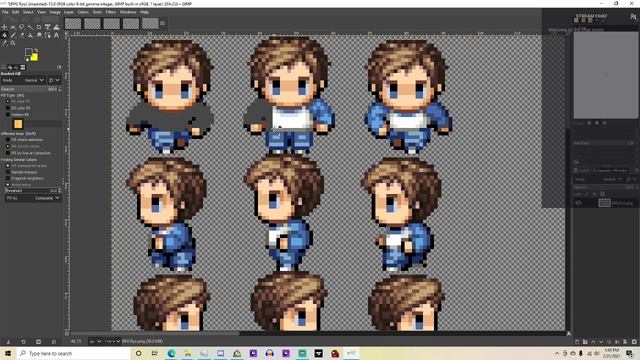Open the Windows Start menu
The height and width of the screenshot is (360, 640).
pyautogui.click(x=8, y=353)
